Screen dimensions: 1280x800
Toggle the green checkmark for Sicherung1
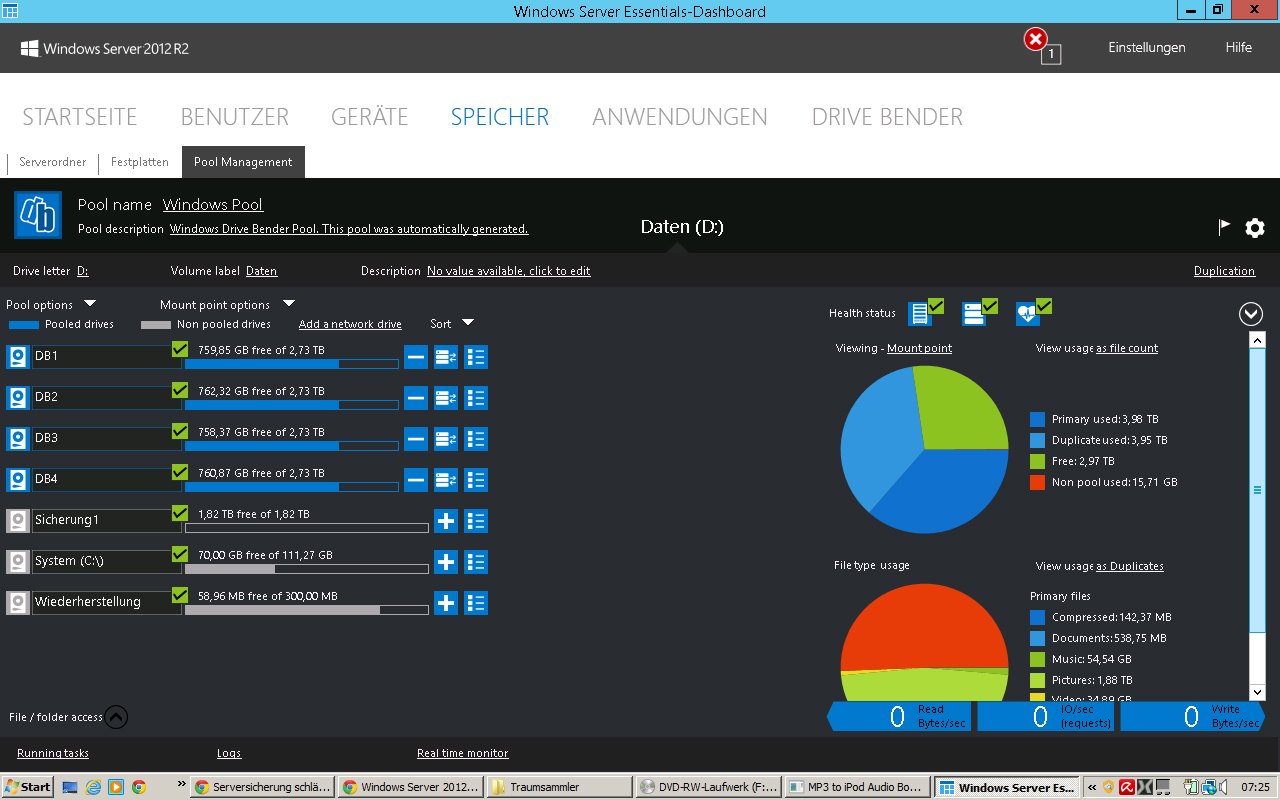pos(180,513)
